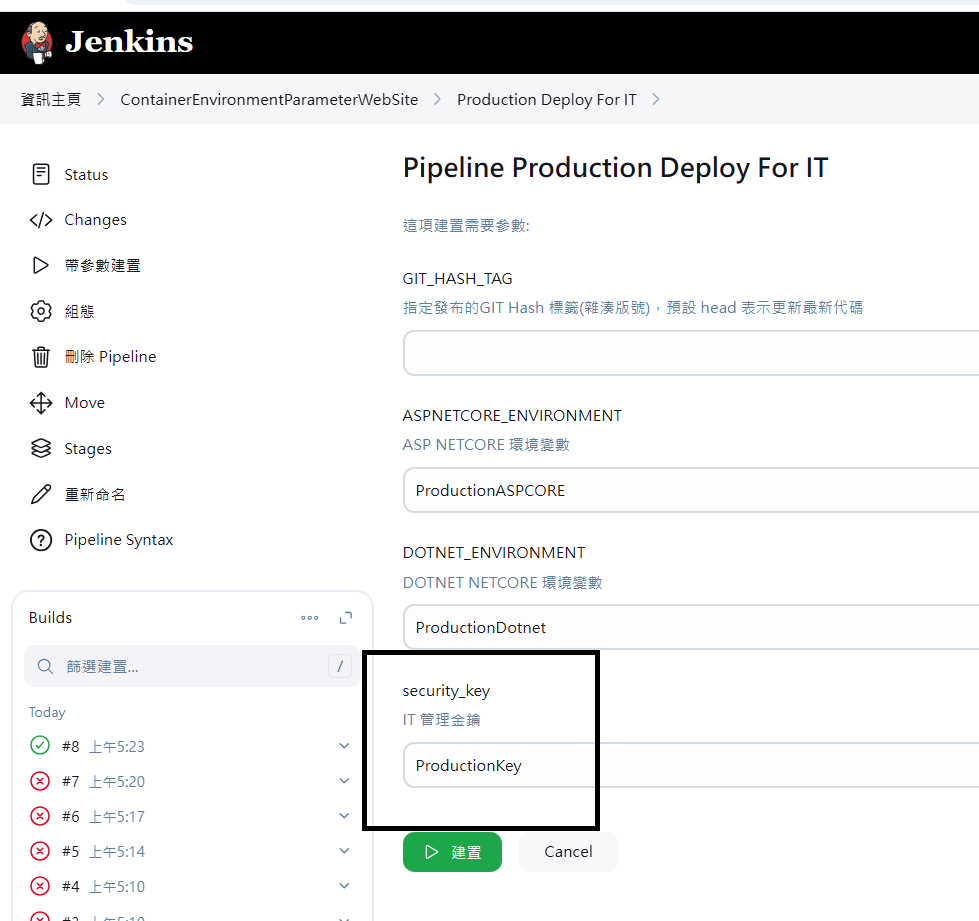This screenshot has height=921, width=979.
Task: Open Builds three-dots overflow menu
Action: coord(310,618)
